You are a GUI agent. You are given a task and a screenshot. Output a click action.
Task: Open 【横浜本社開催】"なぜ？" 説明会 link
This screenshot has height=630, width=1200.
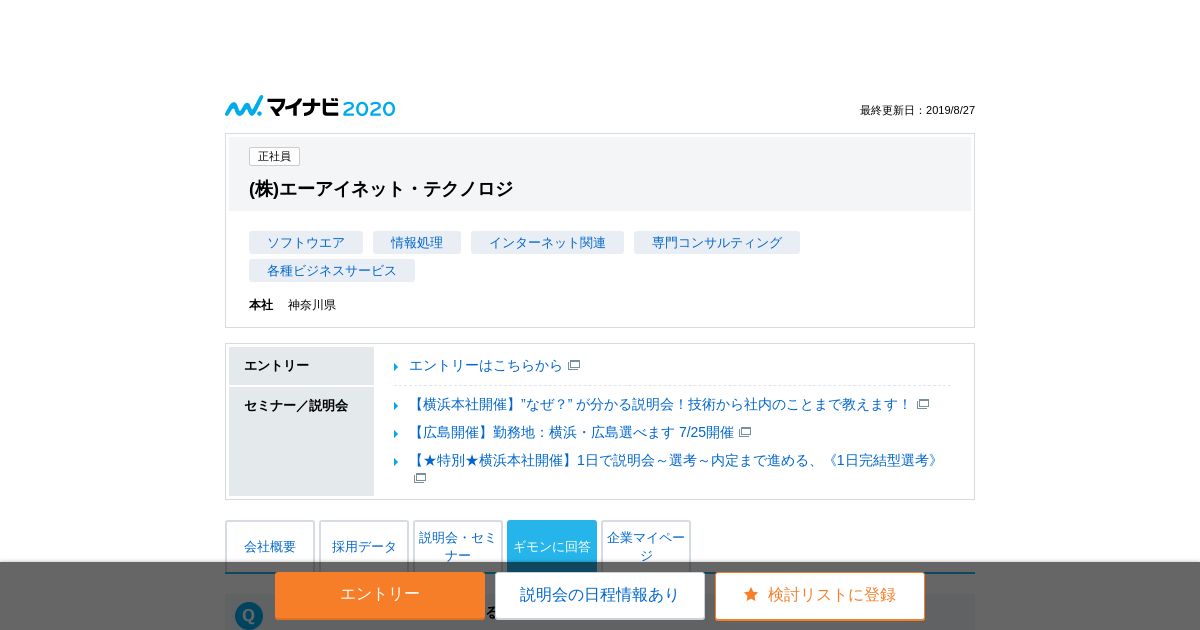660,404
